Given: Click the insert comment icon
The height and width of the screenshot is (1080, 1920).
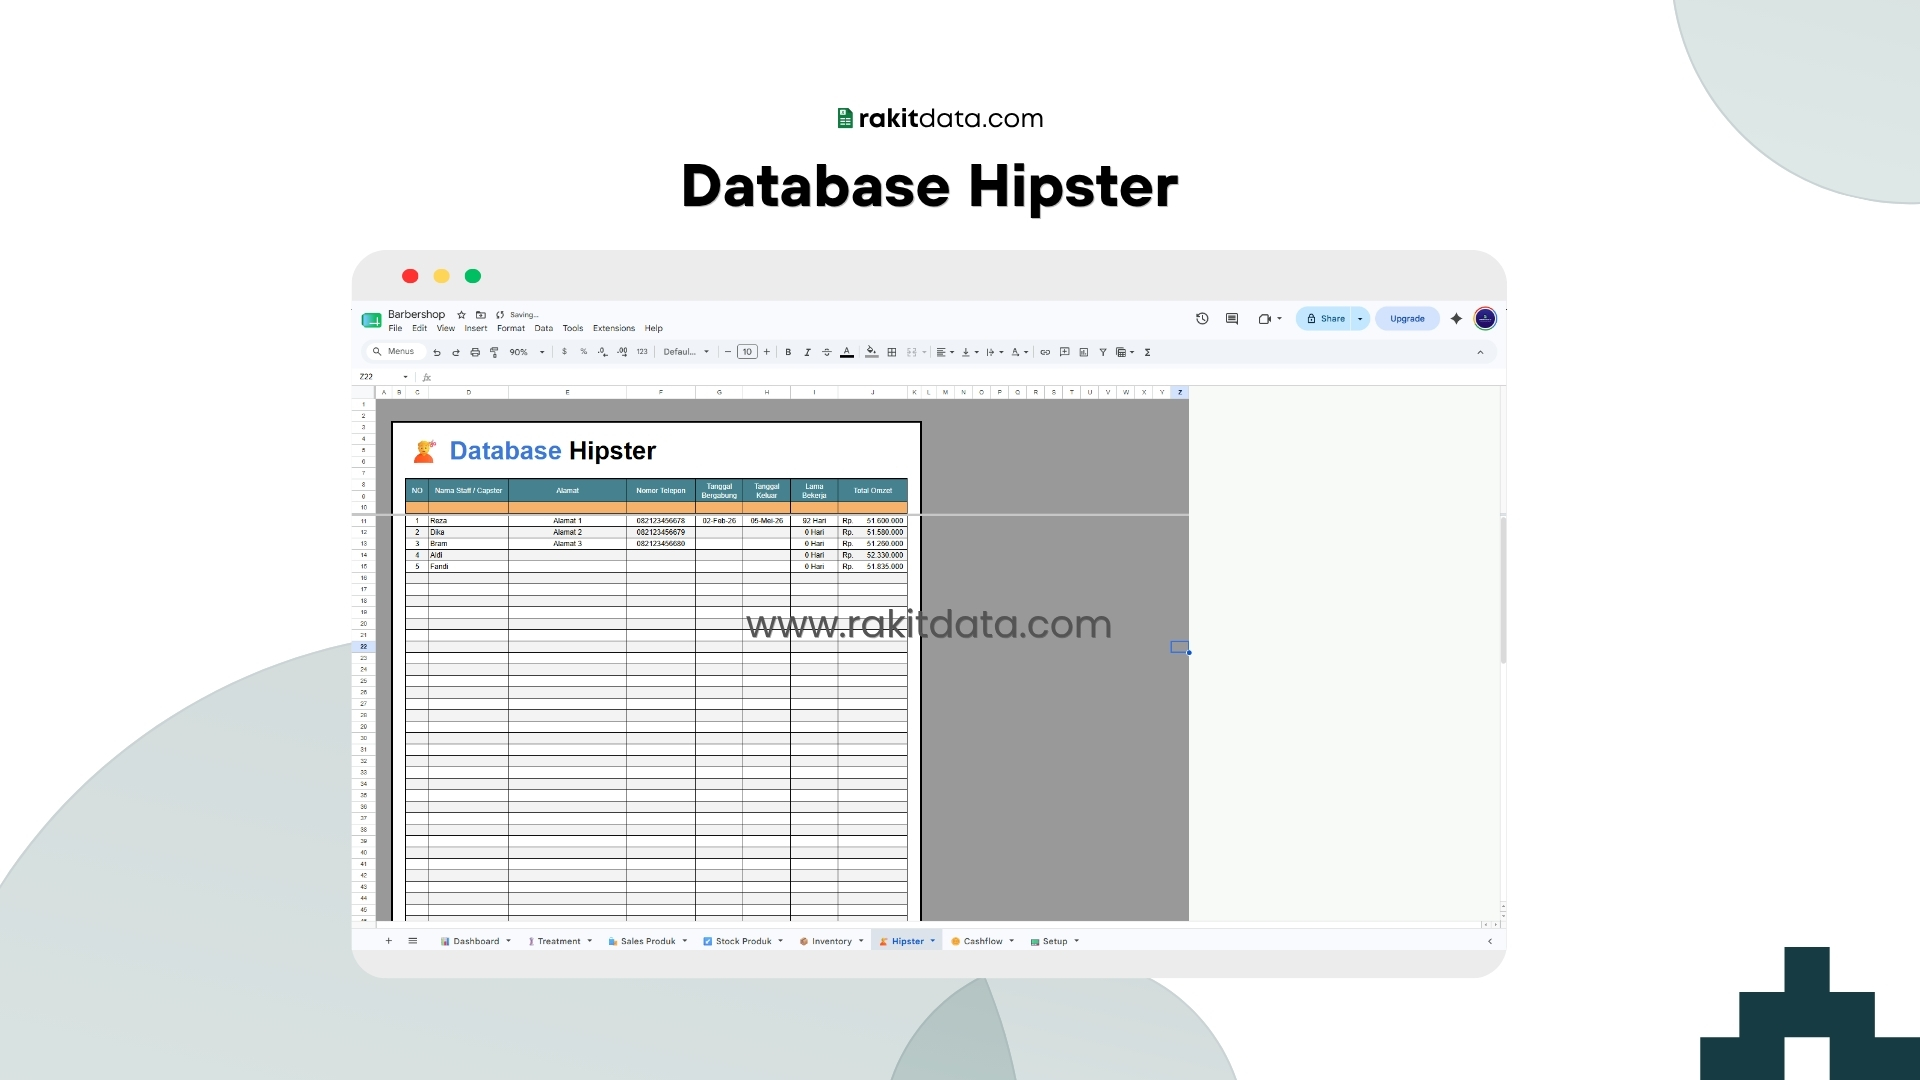Looking at the screenshot, I should click(x=1065, y=352).
